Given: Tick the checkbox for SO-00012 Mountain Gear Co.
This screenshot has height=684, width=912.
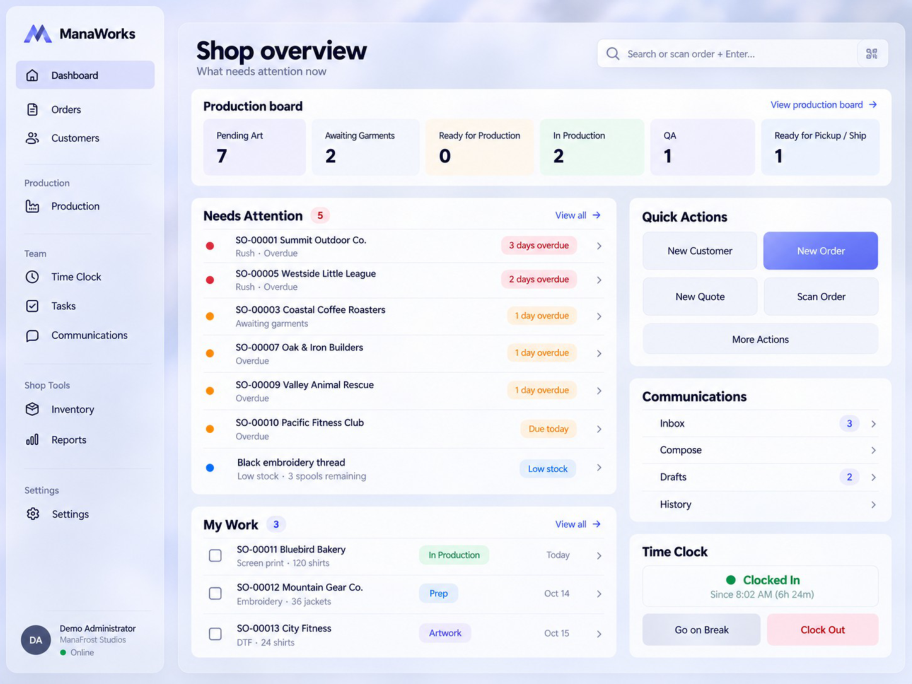Looking at the screenshot, I should [x=215, y=593].
